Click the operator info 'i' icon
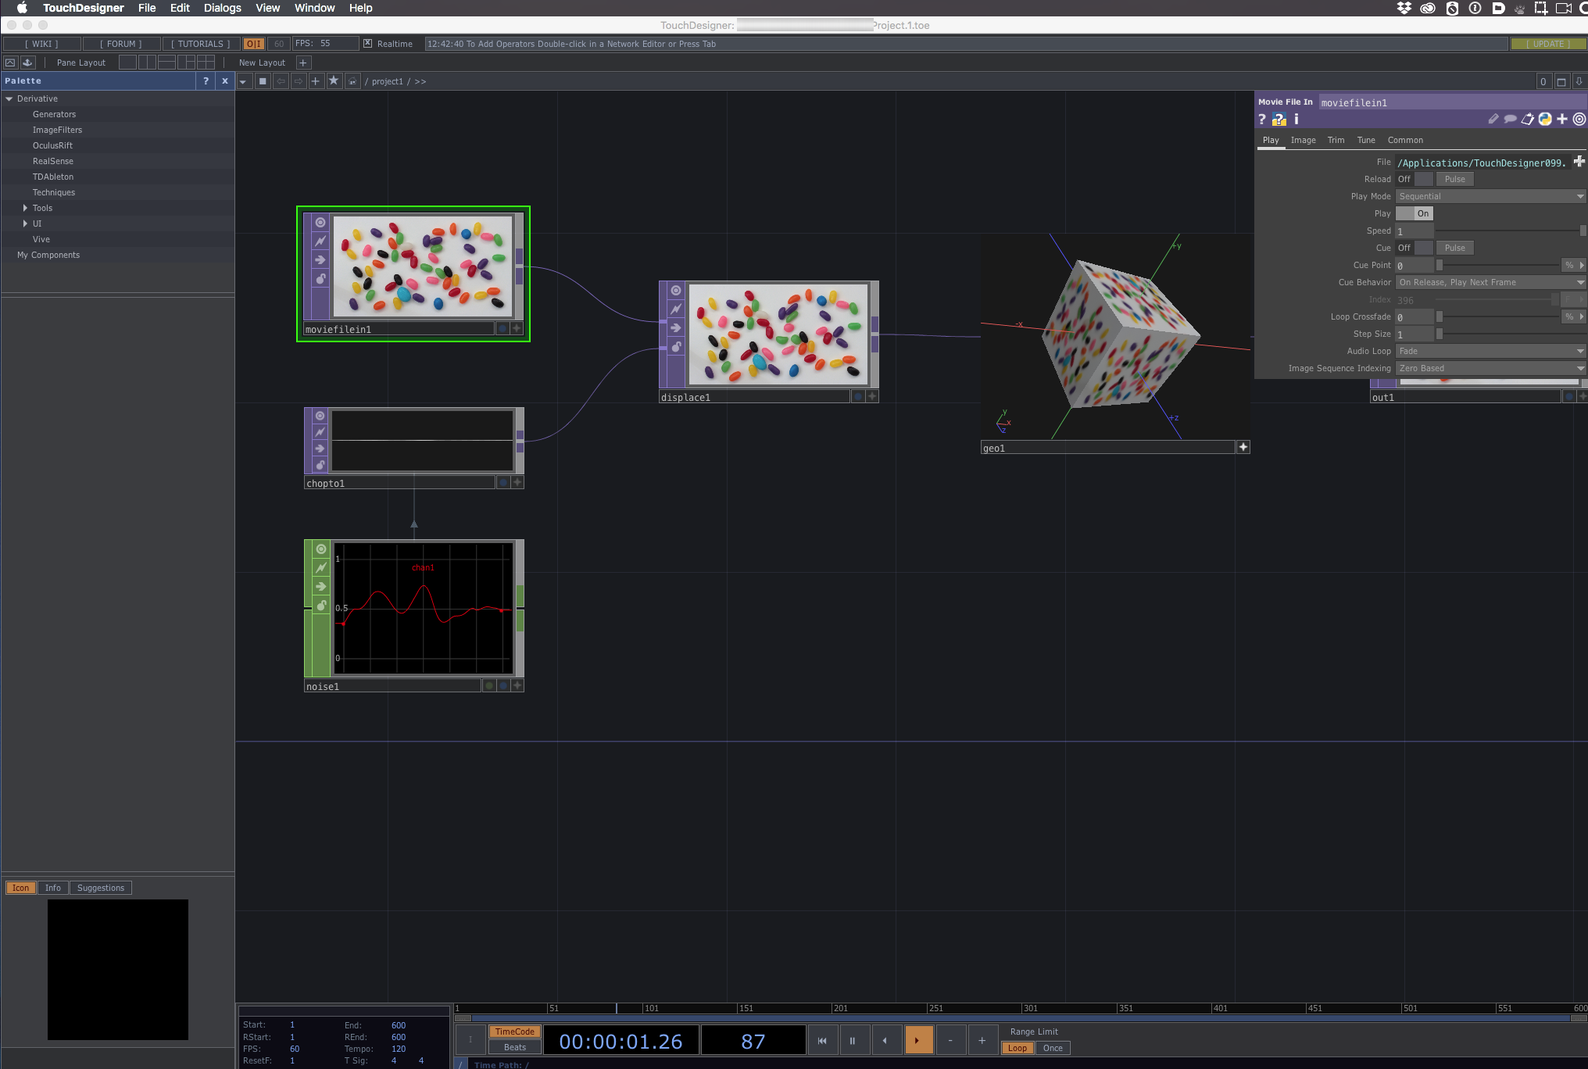The width and height of the screenshot is (1588, 1069). tap(1296, 119)
